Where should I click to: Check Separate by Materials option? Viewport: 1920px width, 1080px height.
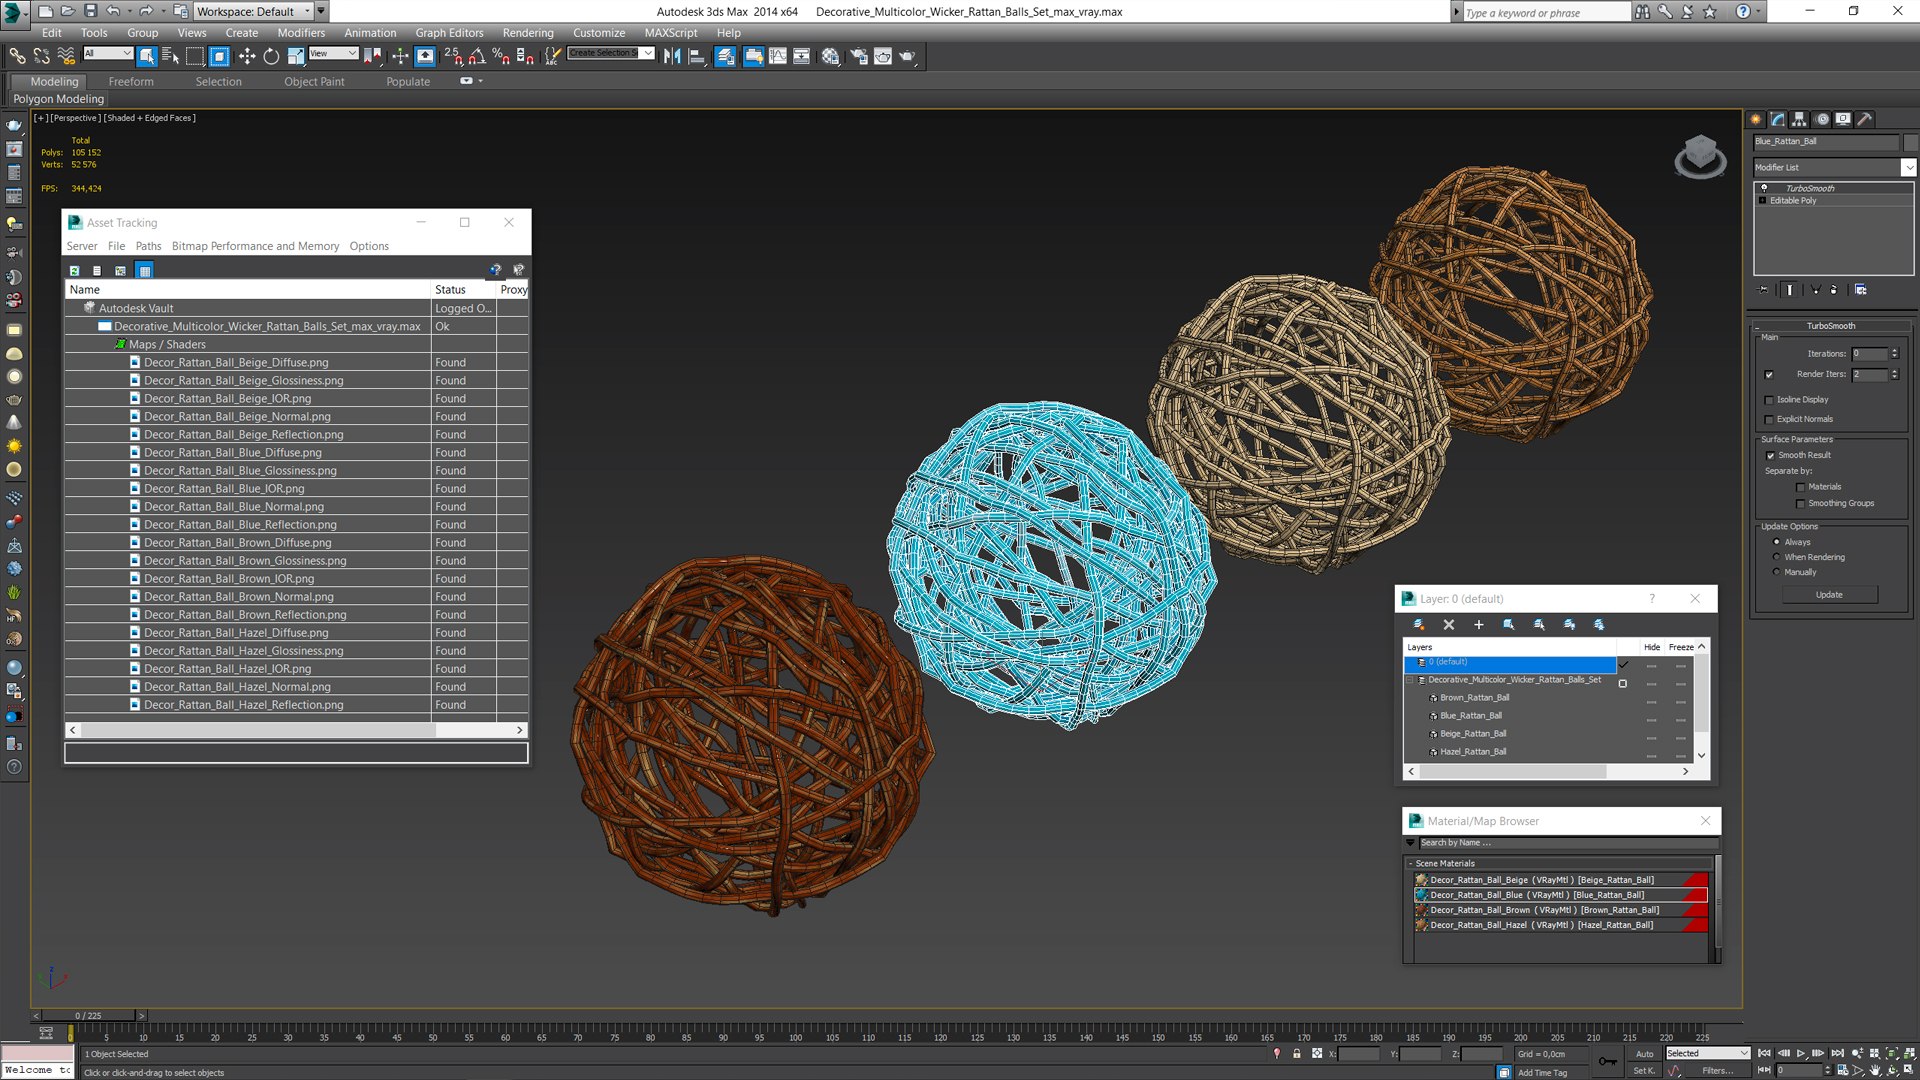pyautogui.click(x=1801, y=488)
